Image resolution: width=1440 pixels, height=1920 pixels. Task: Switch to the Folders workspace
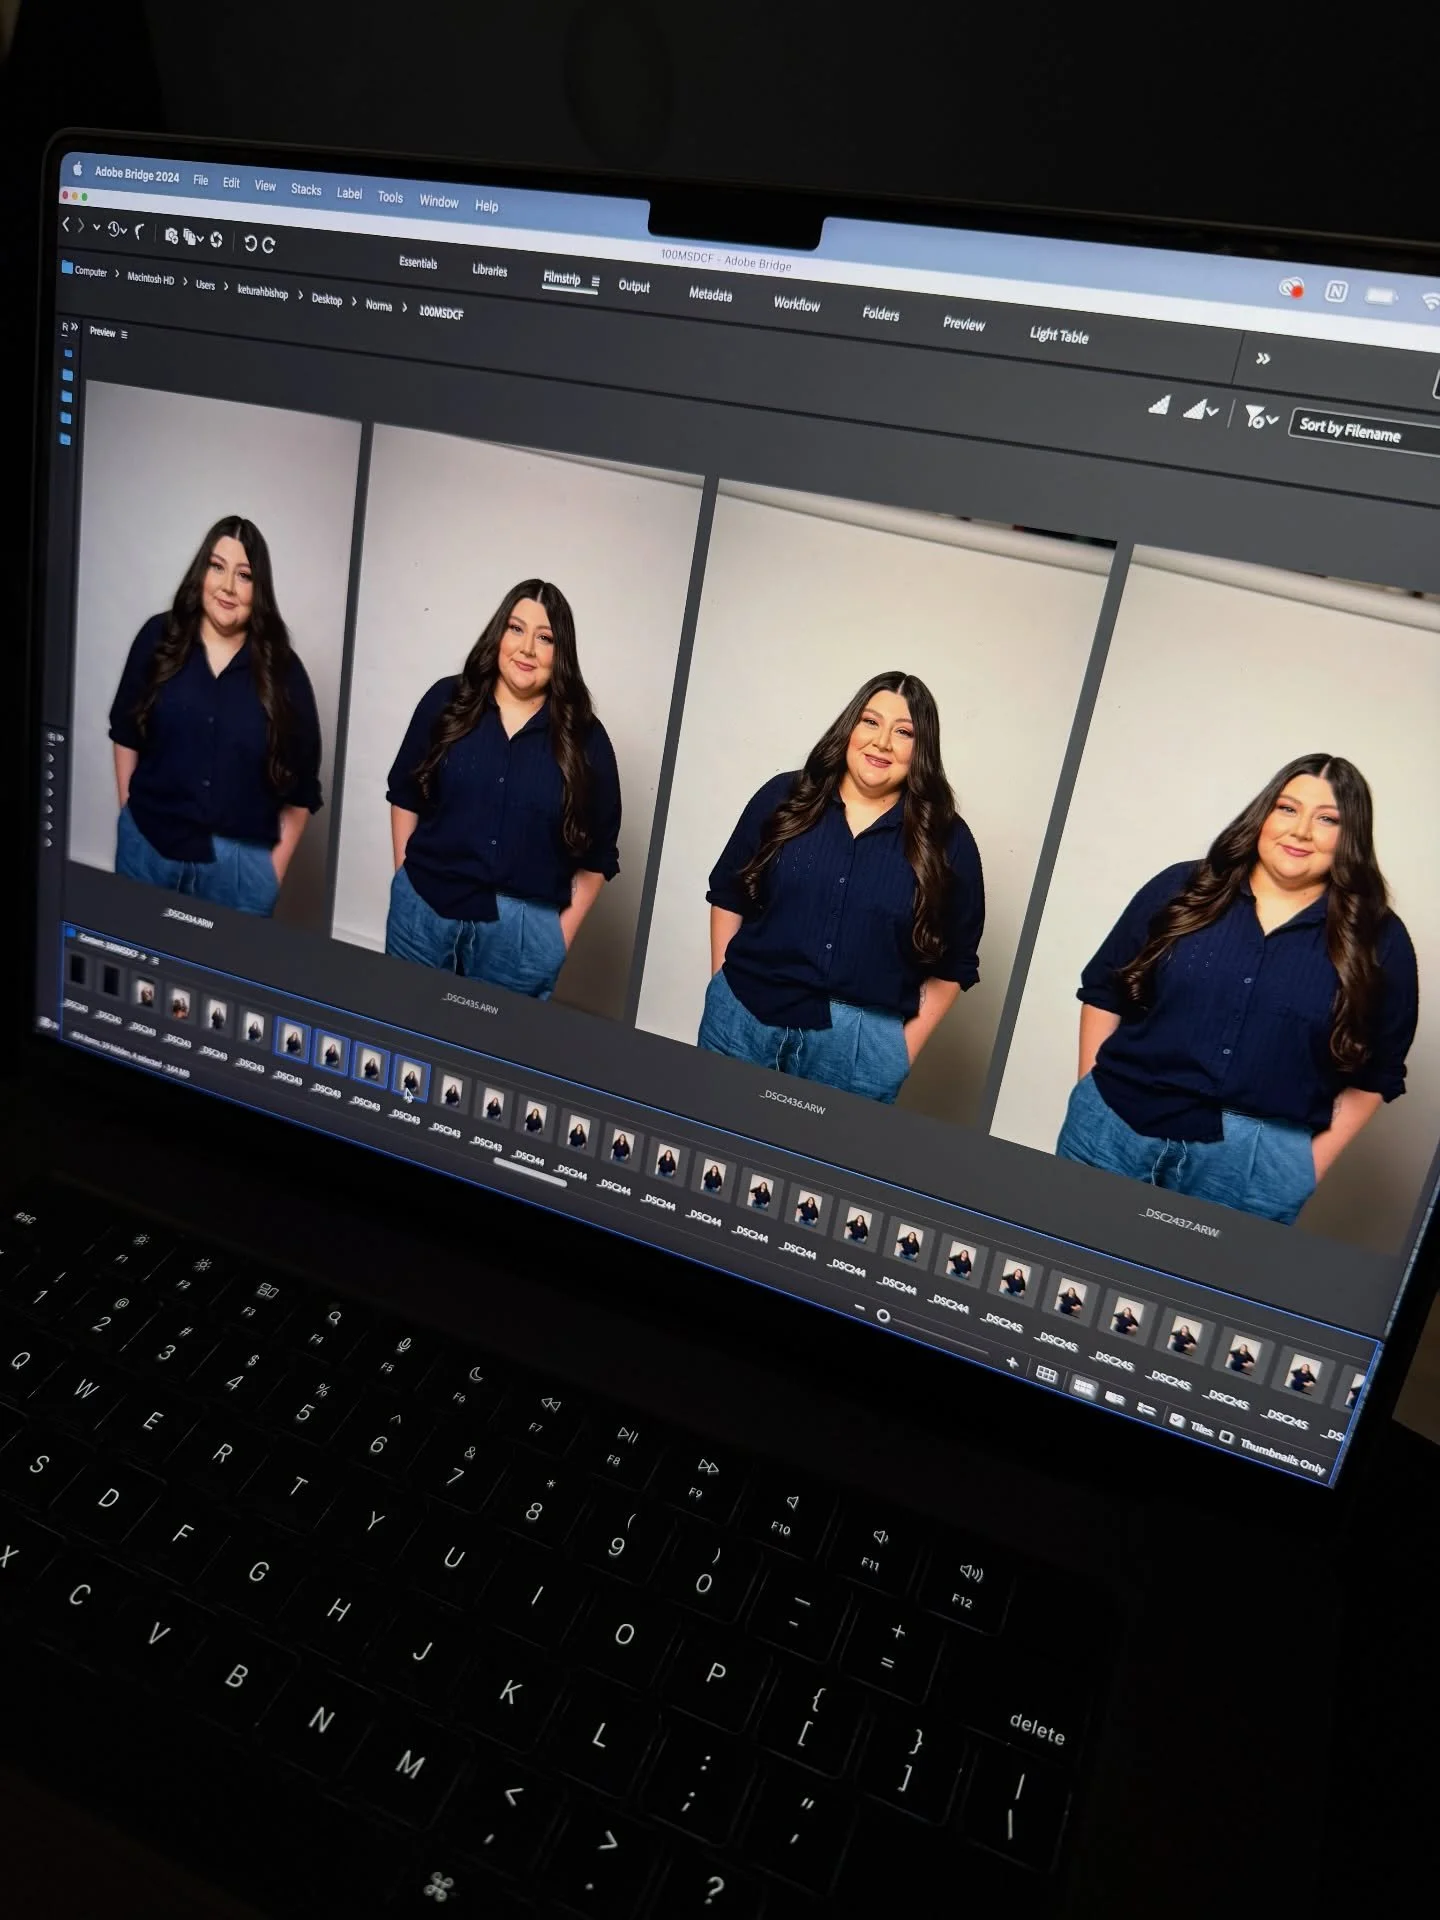click(x=880, y=314)
